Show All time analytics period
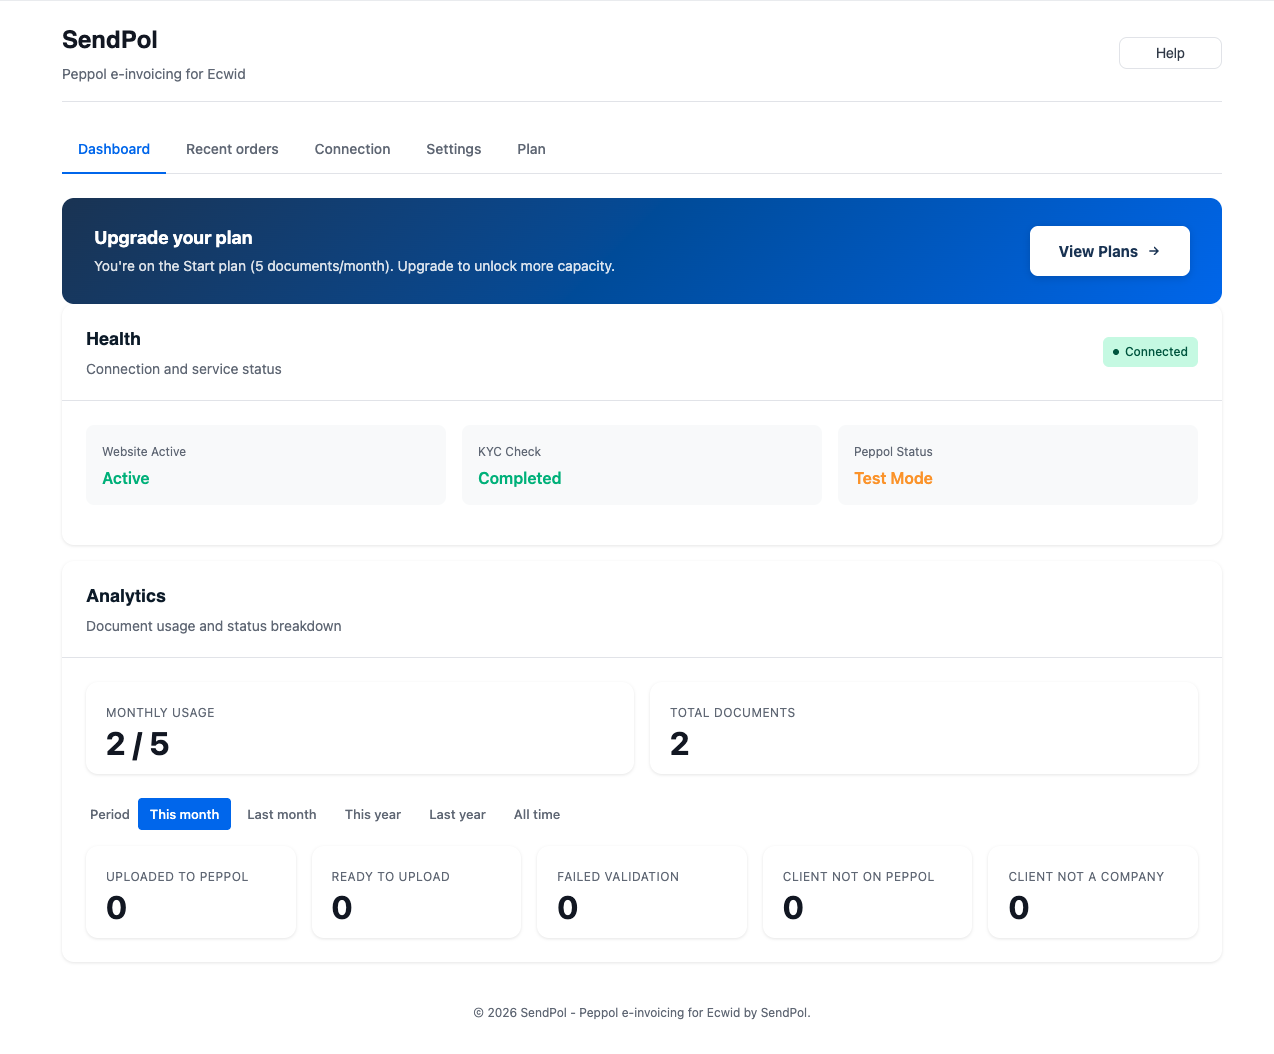This screenshot has height=1054, width=1274. tap(537, 814)
